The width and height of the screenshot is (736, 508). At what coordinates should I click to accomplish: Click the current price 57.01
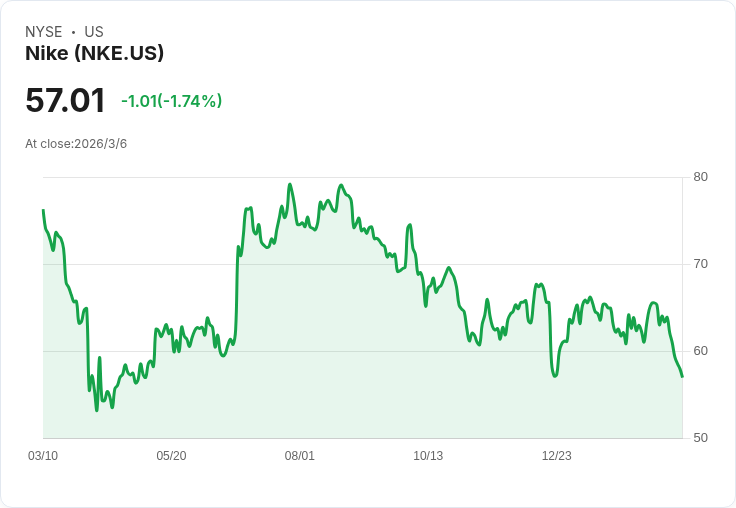[65, 100]
